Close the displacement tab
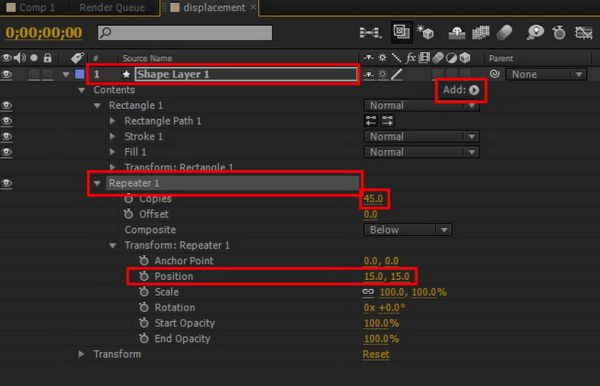This screenshot has height=386, width=600. 253,7
